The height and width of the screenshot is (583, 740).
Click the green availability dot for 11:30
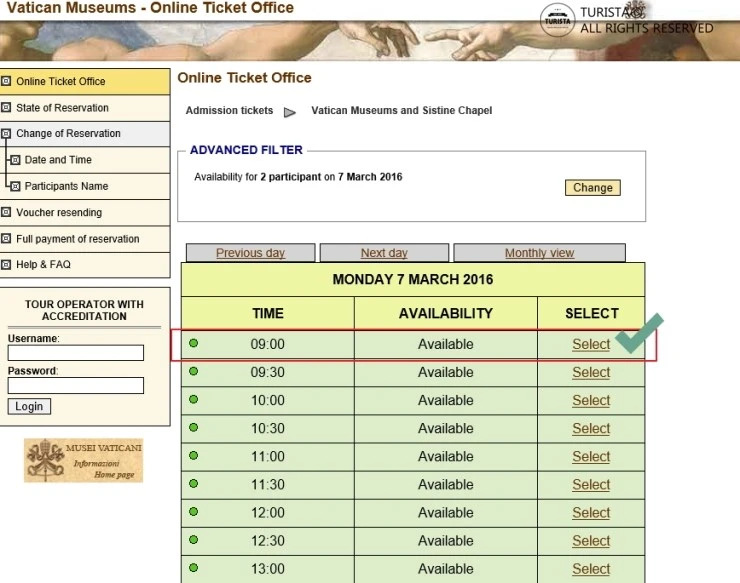pyautogui.click(x=193, y=484)
